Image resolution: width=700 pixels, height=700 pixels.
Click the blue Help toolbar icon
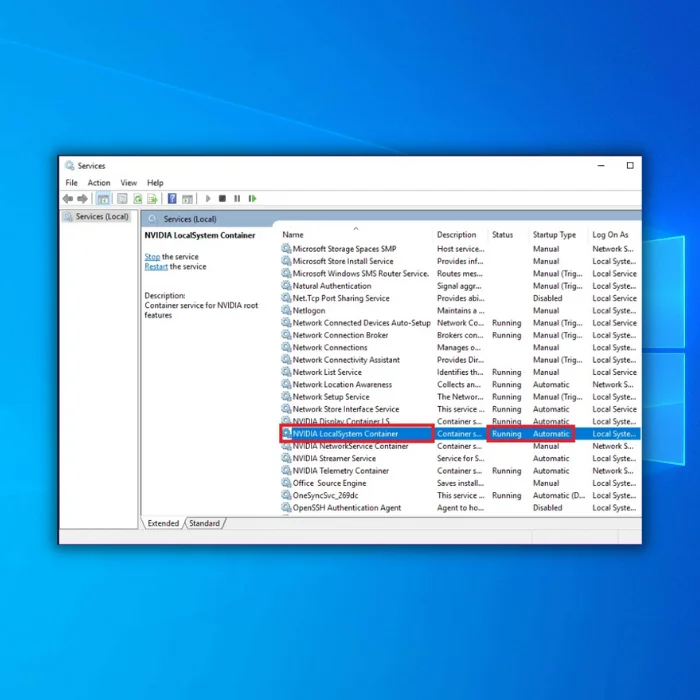(172, 199)
